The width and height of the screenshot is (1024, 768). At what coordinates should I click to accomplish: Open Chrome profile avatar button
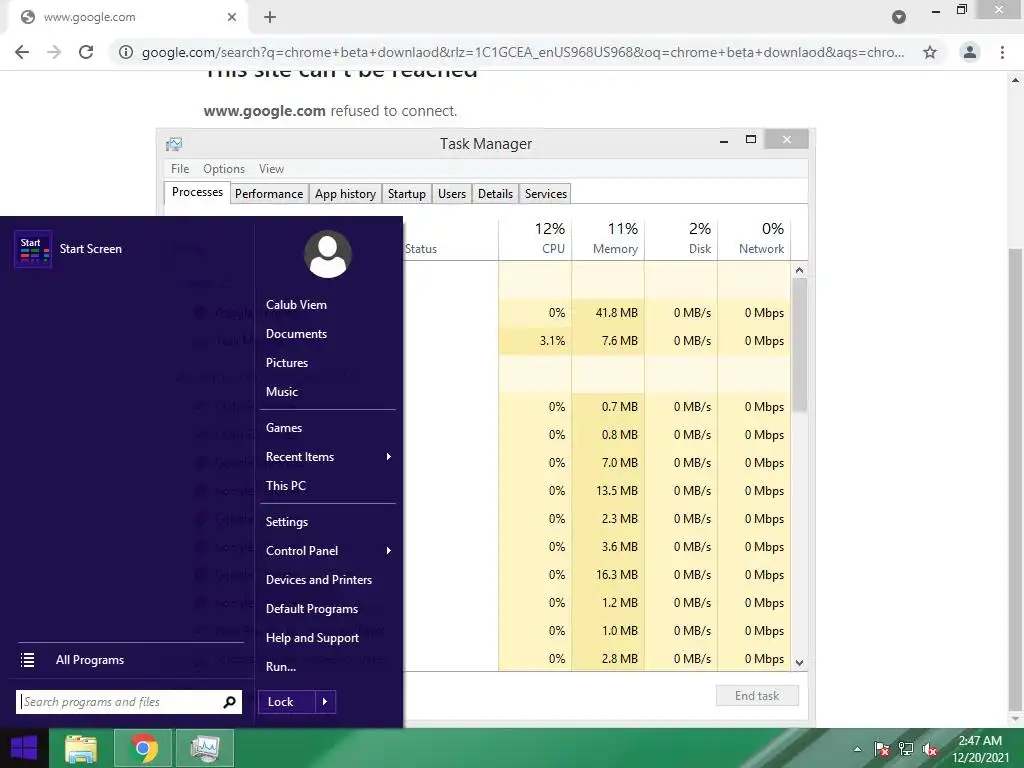tap(970, 52)
